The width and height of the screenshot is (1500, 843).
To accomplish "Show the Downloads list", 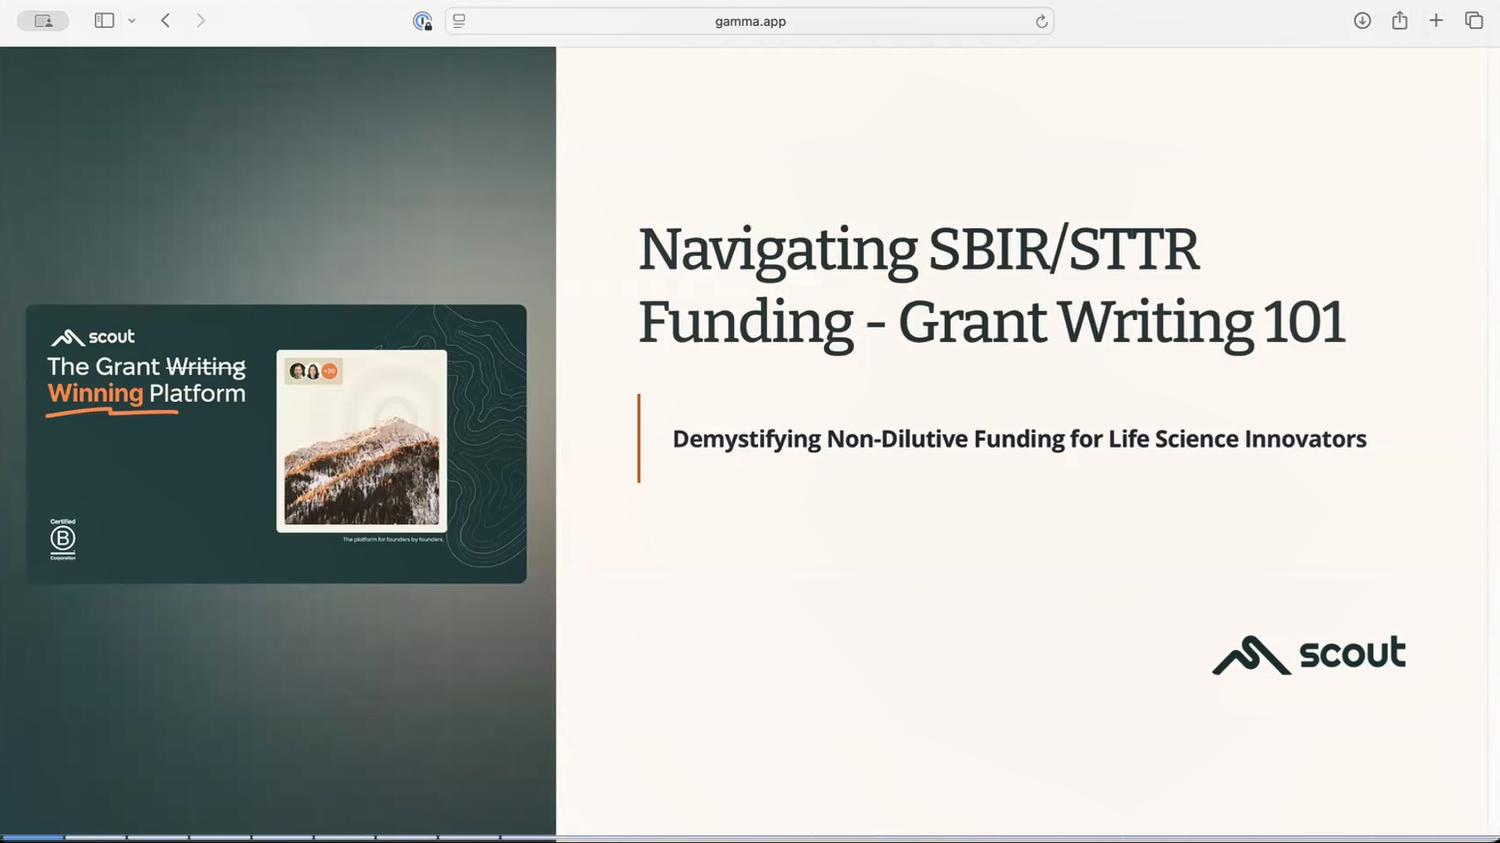I will [x=1362, y=20].
